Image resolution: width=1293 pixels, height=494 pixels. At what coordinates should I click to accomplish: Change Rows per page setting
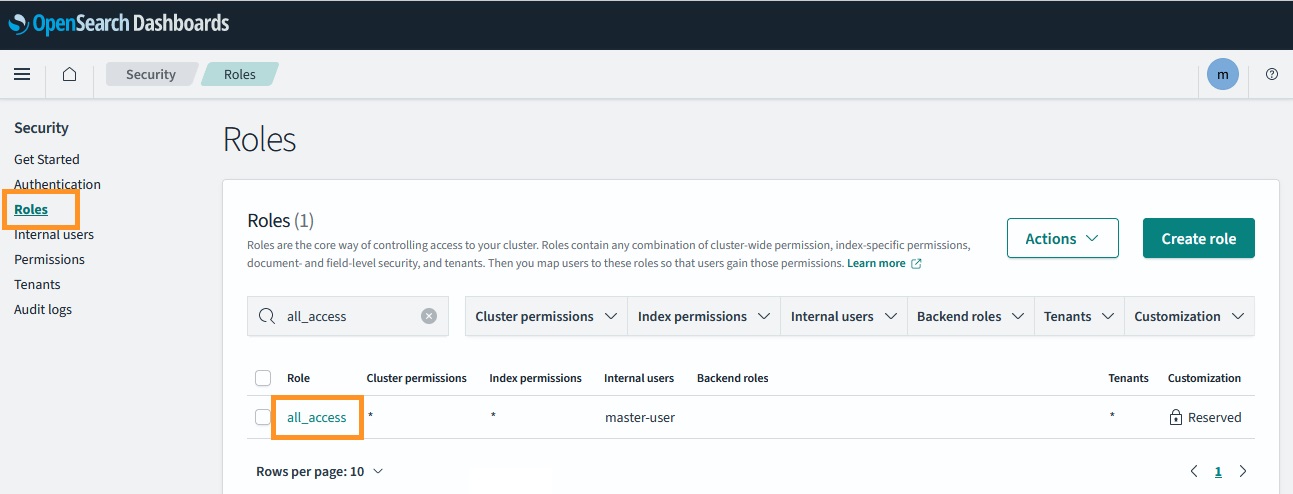click(319, 471)
